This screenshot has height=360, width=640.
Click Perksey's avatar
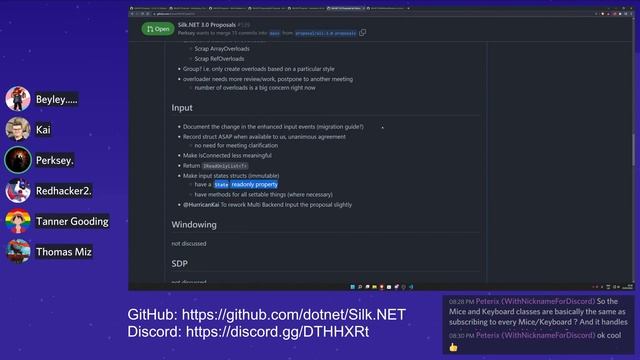point(18,160)
